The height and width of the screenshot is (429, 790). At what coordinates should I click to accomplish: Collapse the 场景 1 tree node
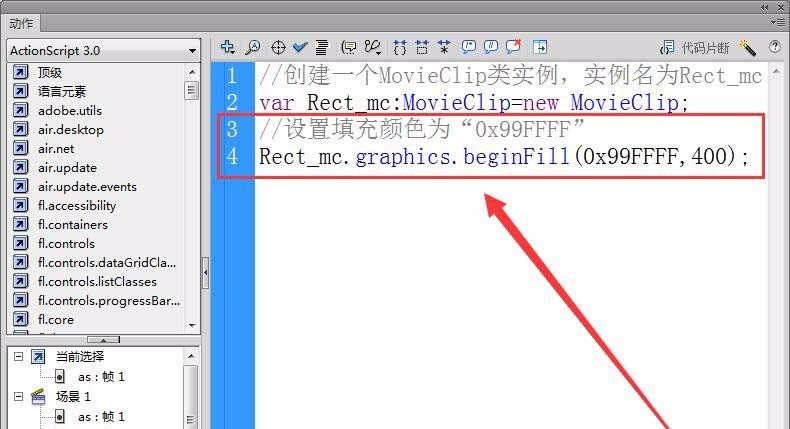pos(19,397)
